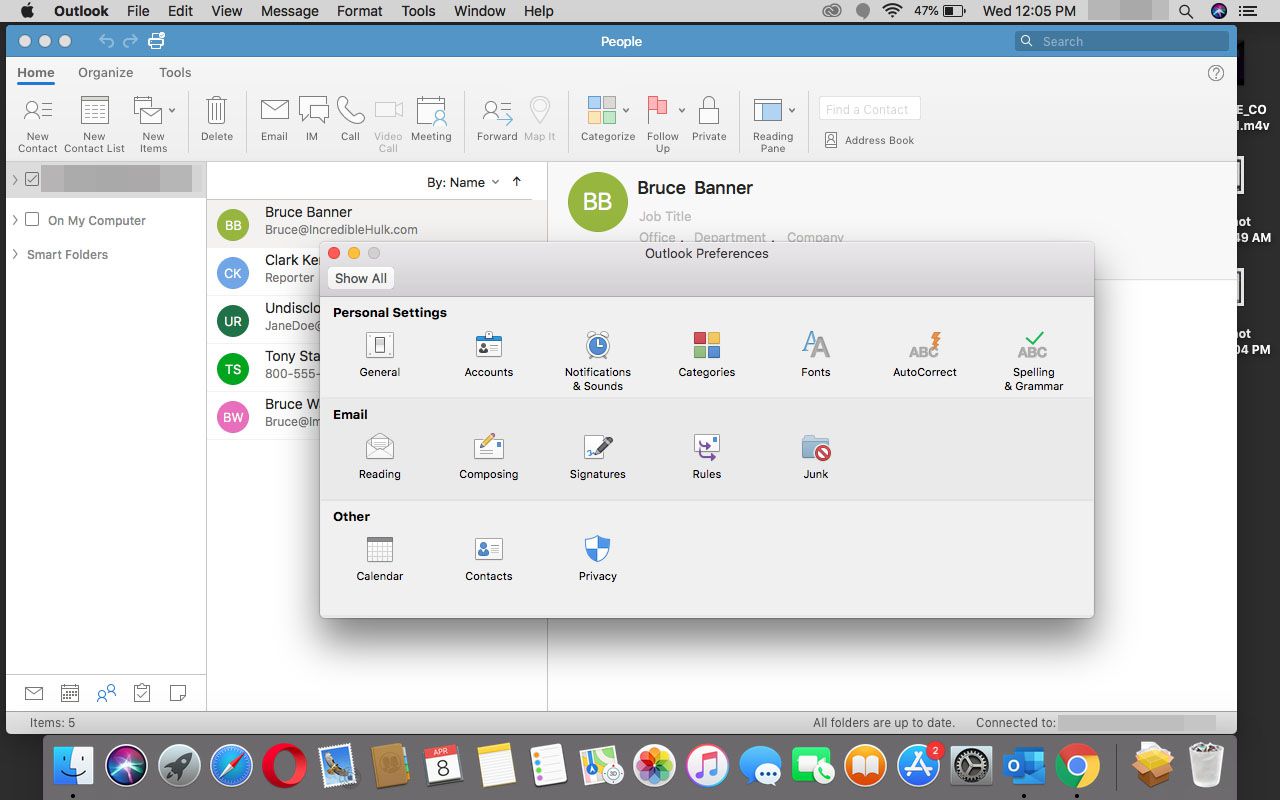Mark the contact as Private
1280x800 pixels.
click(x=709, y=119)
